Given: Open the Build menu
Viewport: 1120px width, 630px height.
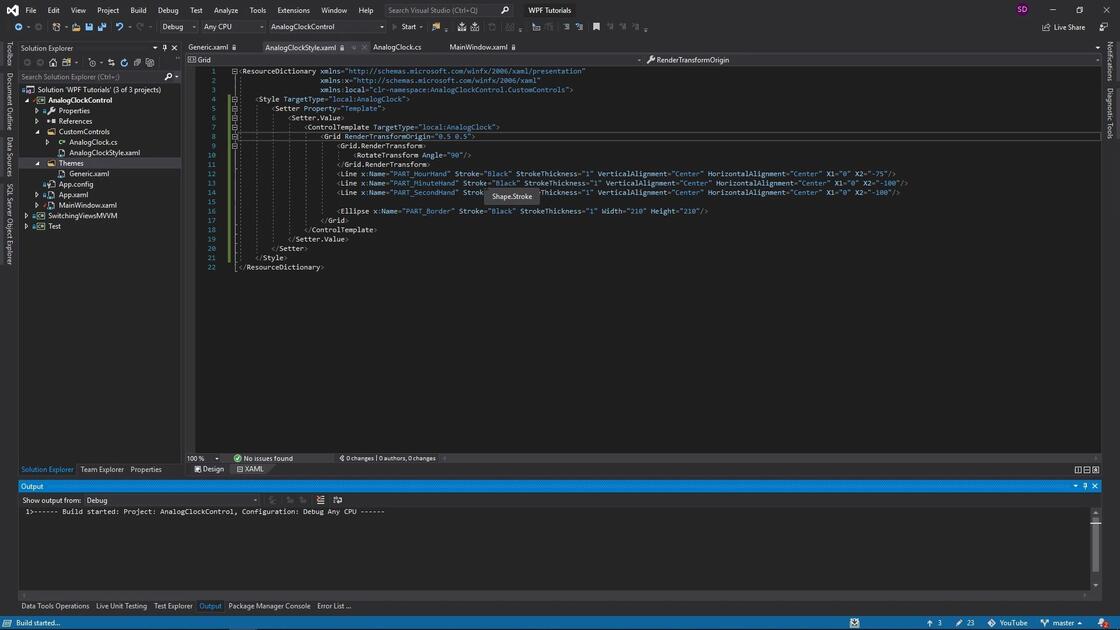Looking at the screenshot, I should [138, 11].
